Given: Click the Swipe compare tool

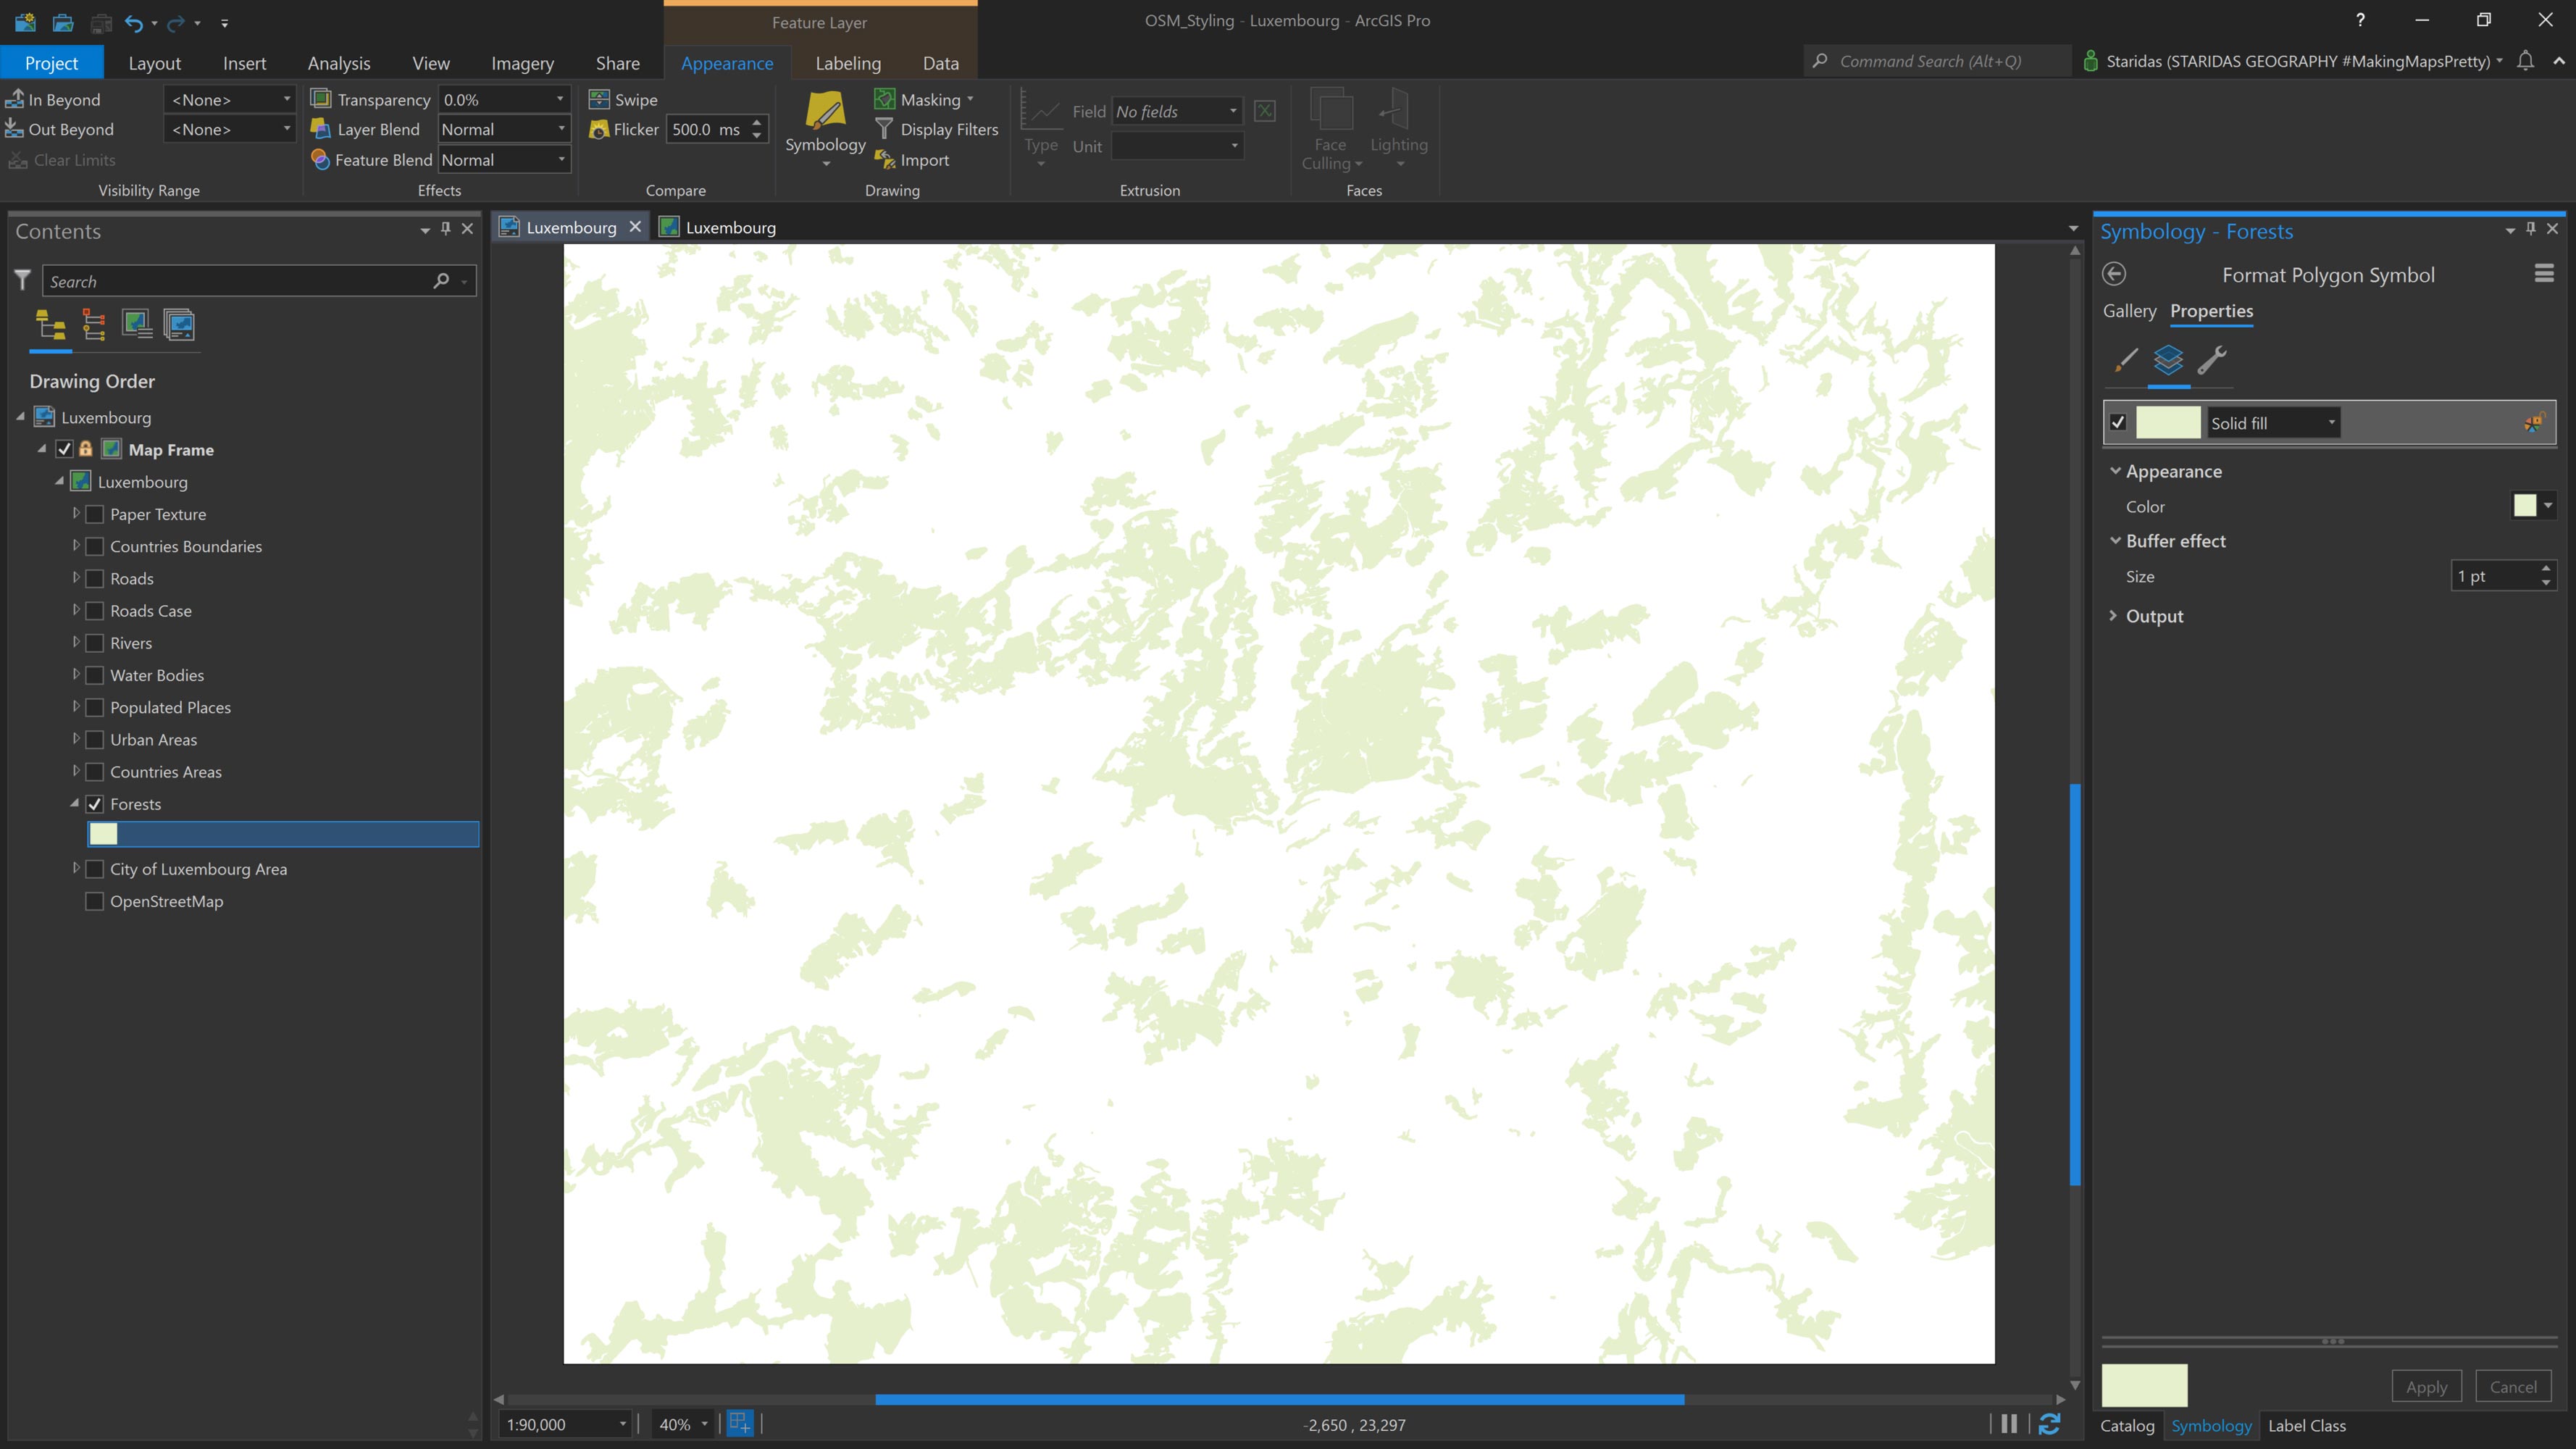Looking at the screenshot, I should click(624, 99).
